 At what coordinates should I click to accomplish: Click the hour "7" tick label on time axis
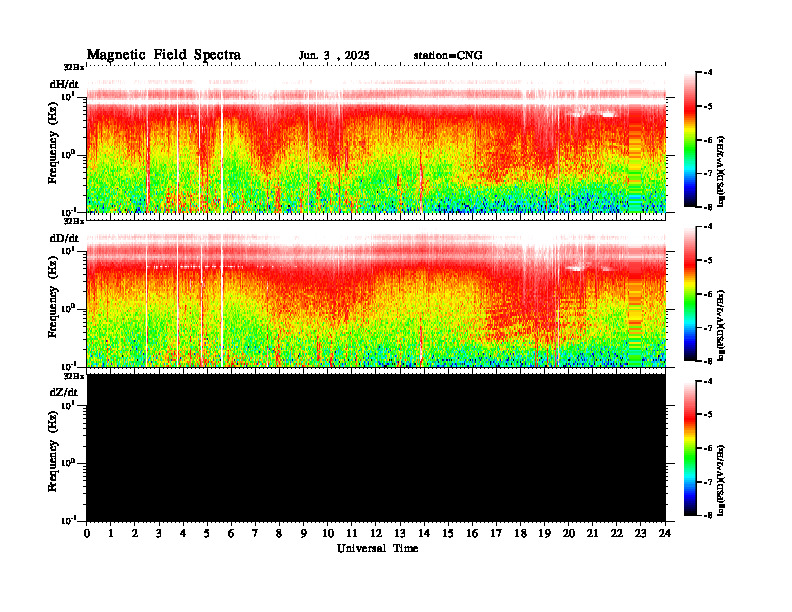pyautogui.click(x=255, y=533)
